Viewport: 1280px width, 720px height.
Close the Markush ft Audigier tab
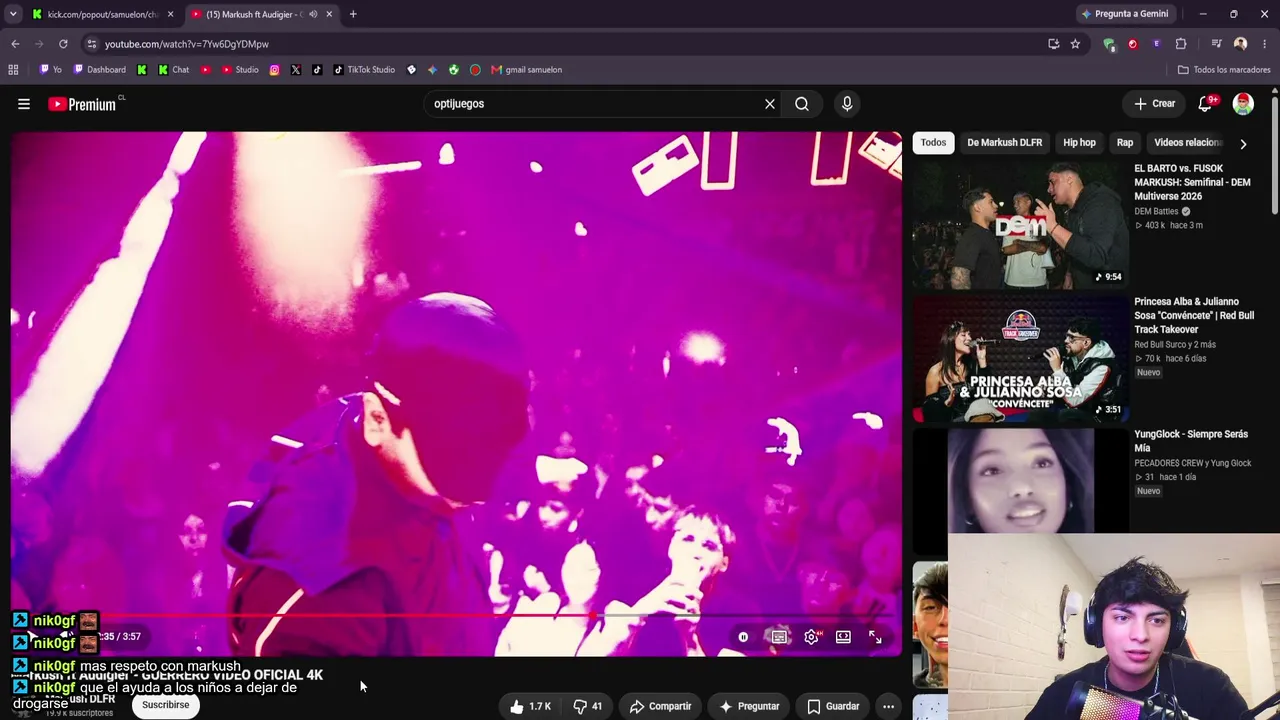(329, 14)
